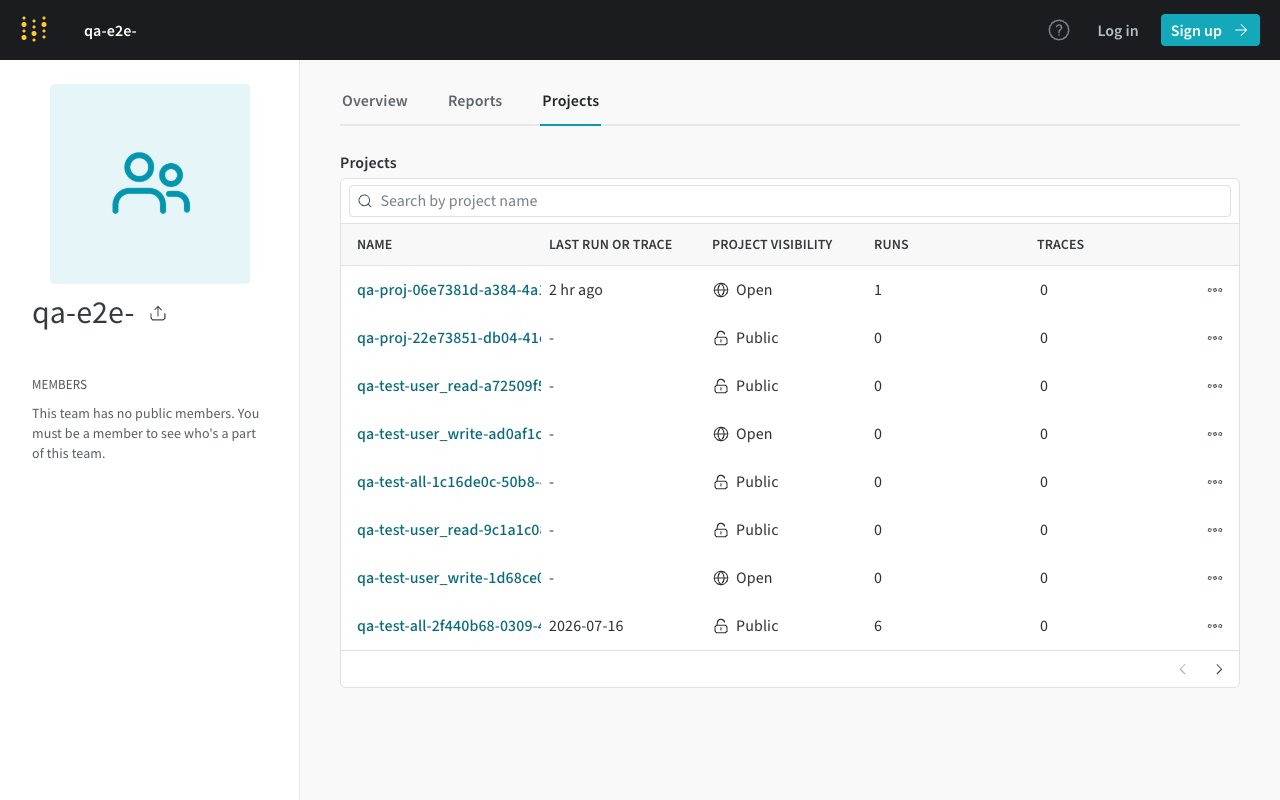Click the MEMBERS section label
Screen dimensions: 1280x800
click(x=59, y=385)
